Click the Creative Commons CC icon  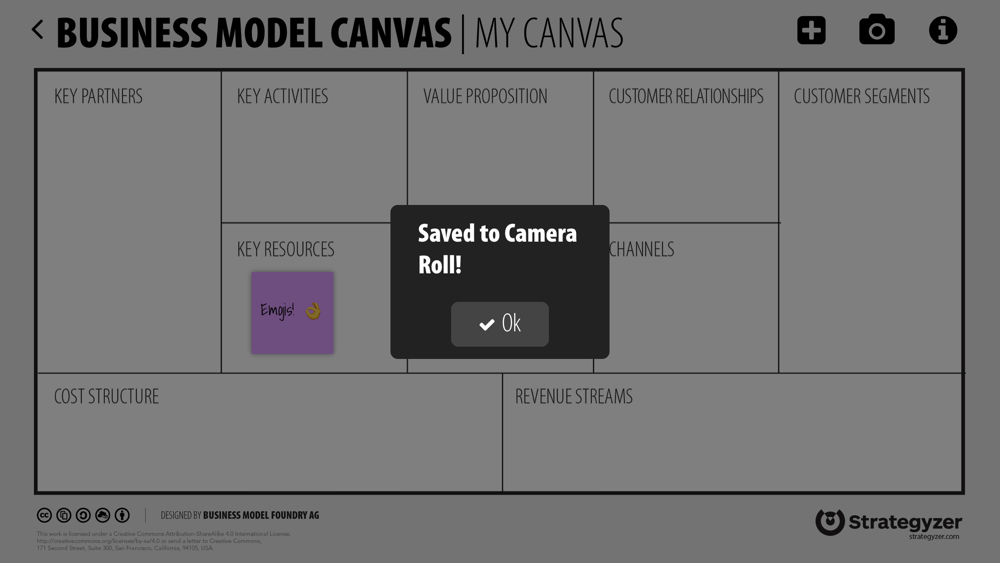click(44, 515)
